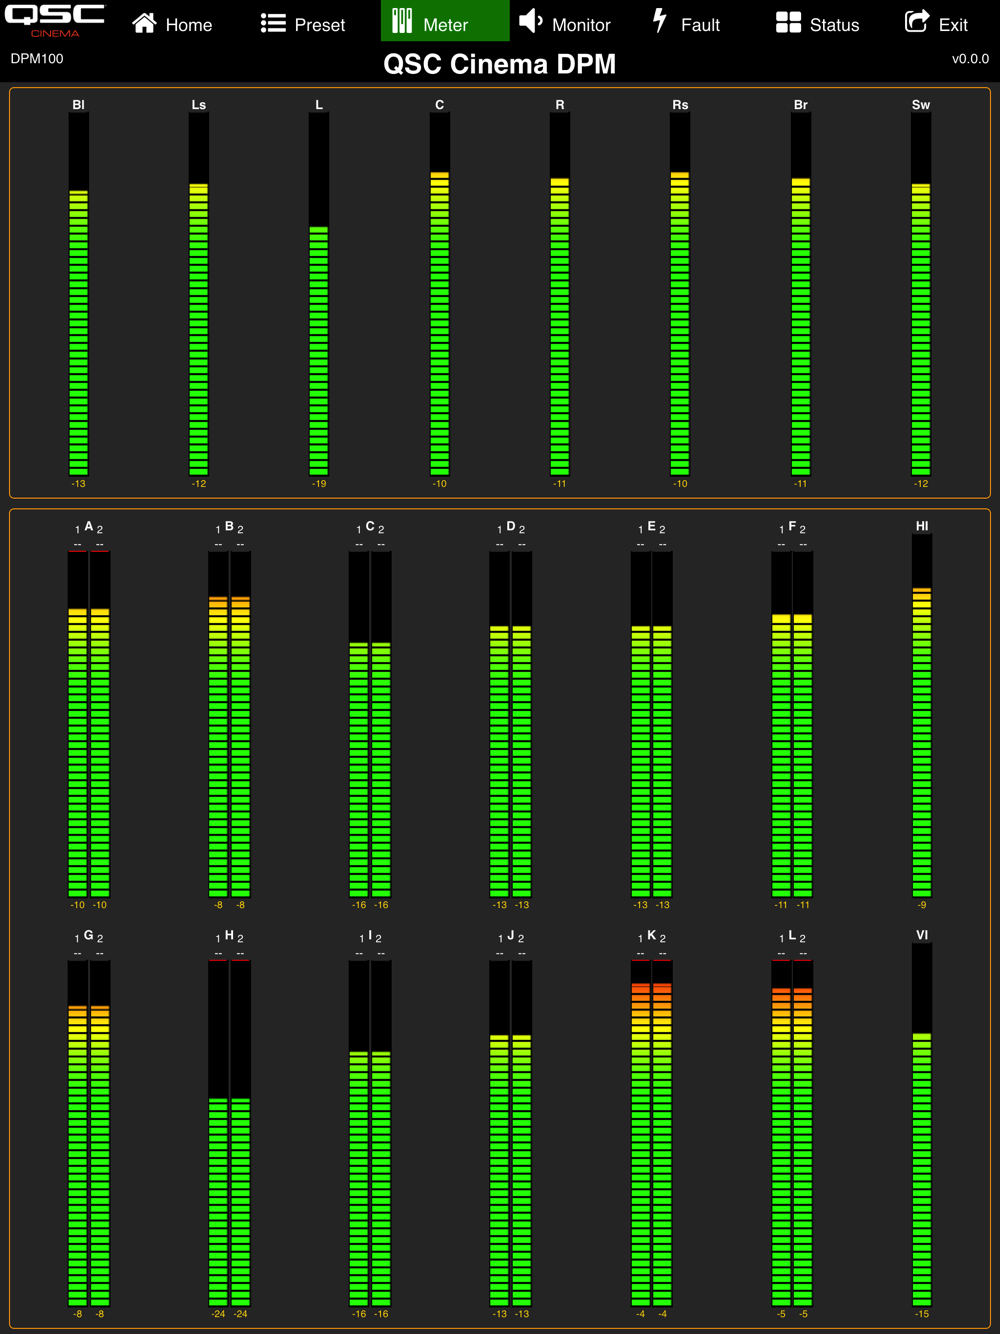
Task: Open the Home tab label
Action: [189, 25]
